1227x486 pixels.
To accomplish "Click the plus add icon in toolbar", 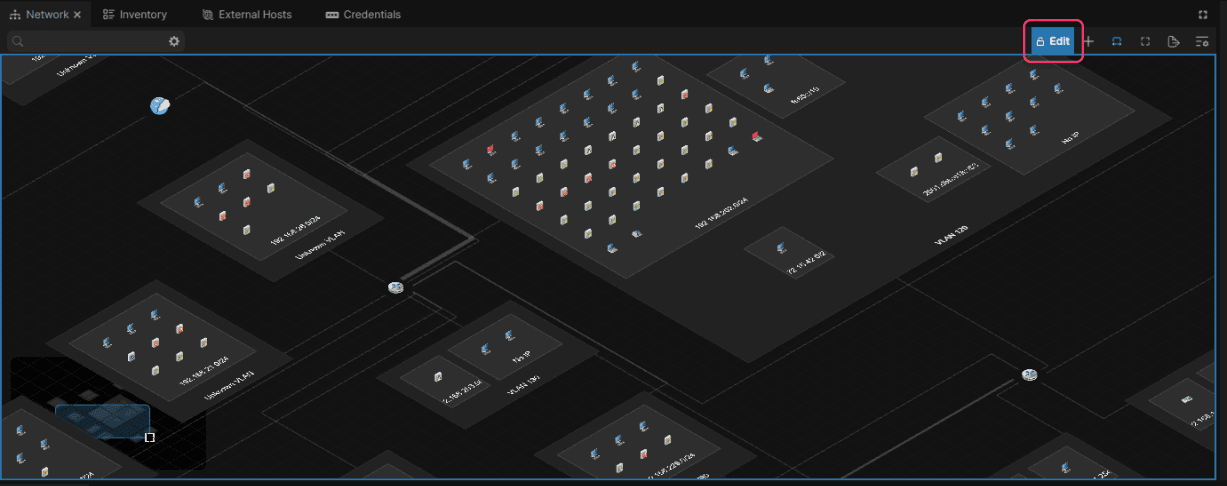I will click(1089, 42).
